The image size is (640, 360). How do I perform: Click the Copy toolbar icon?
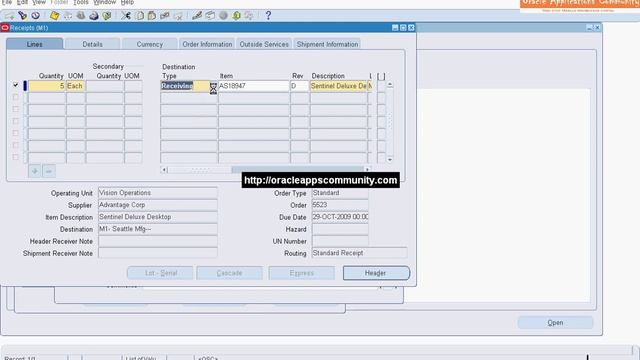[x=140, y=16]
